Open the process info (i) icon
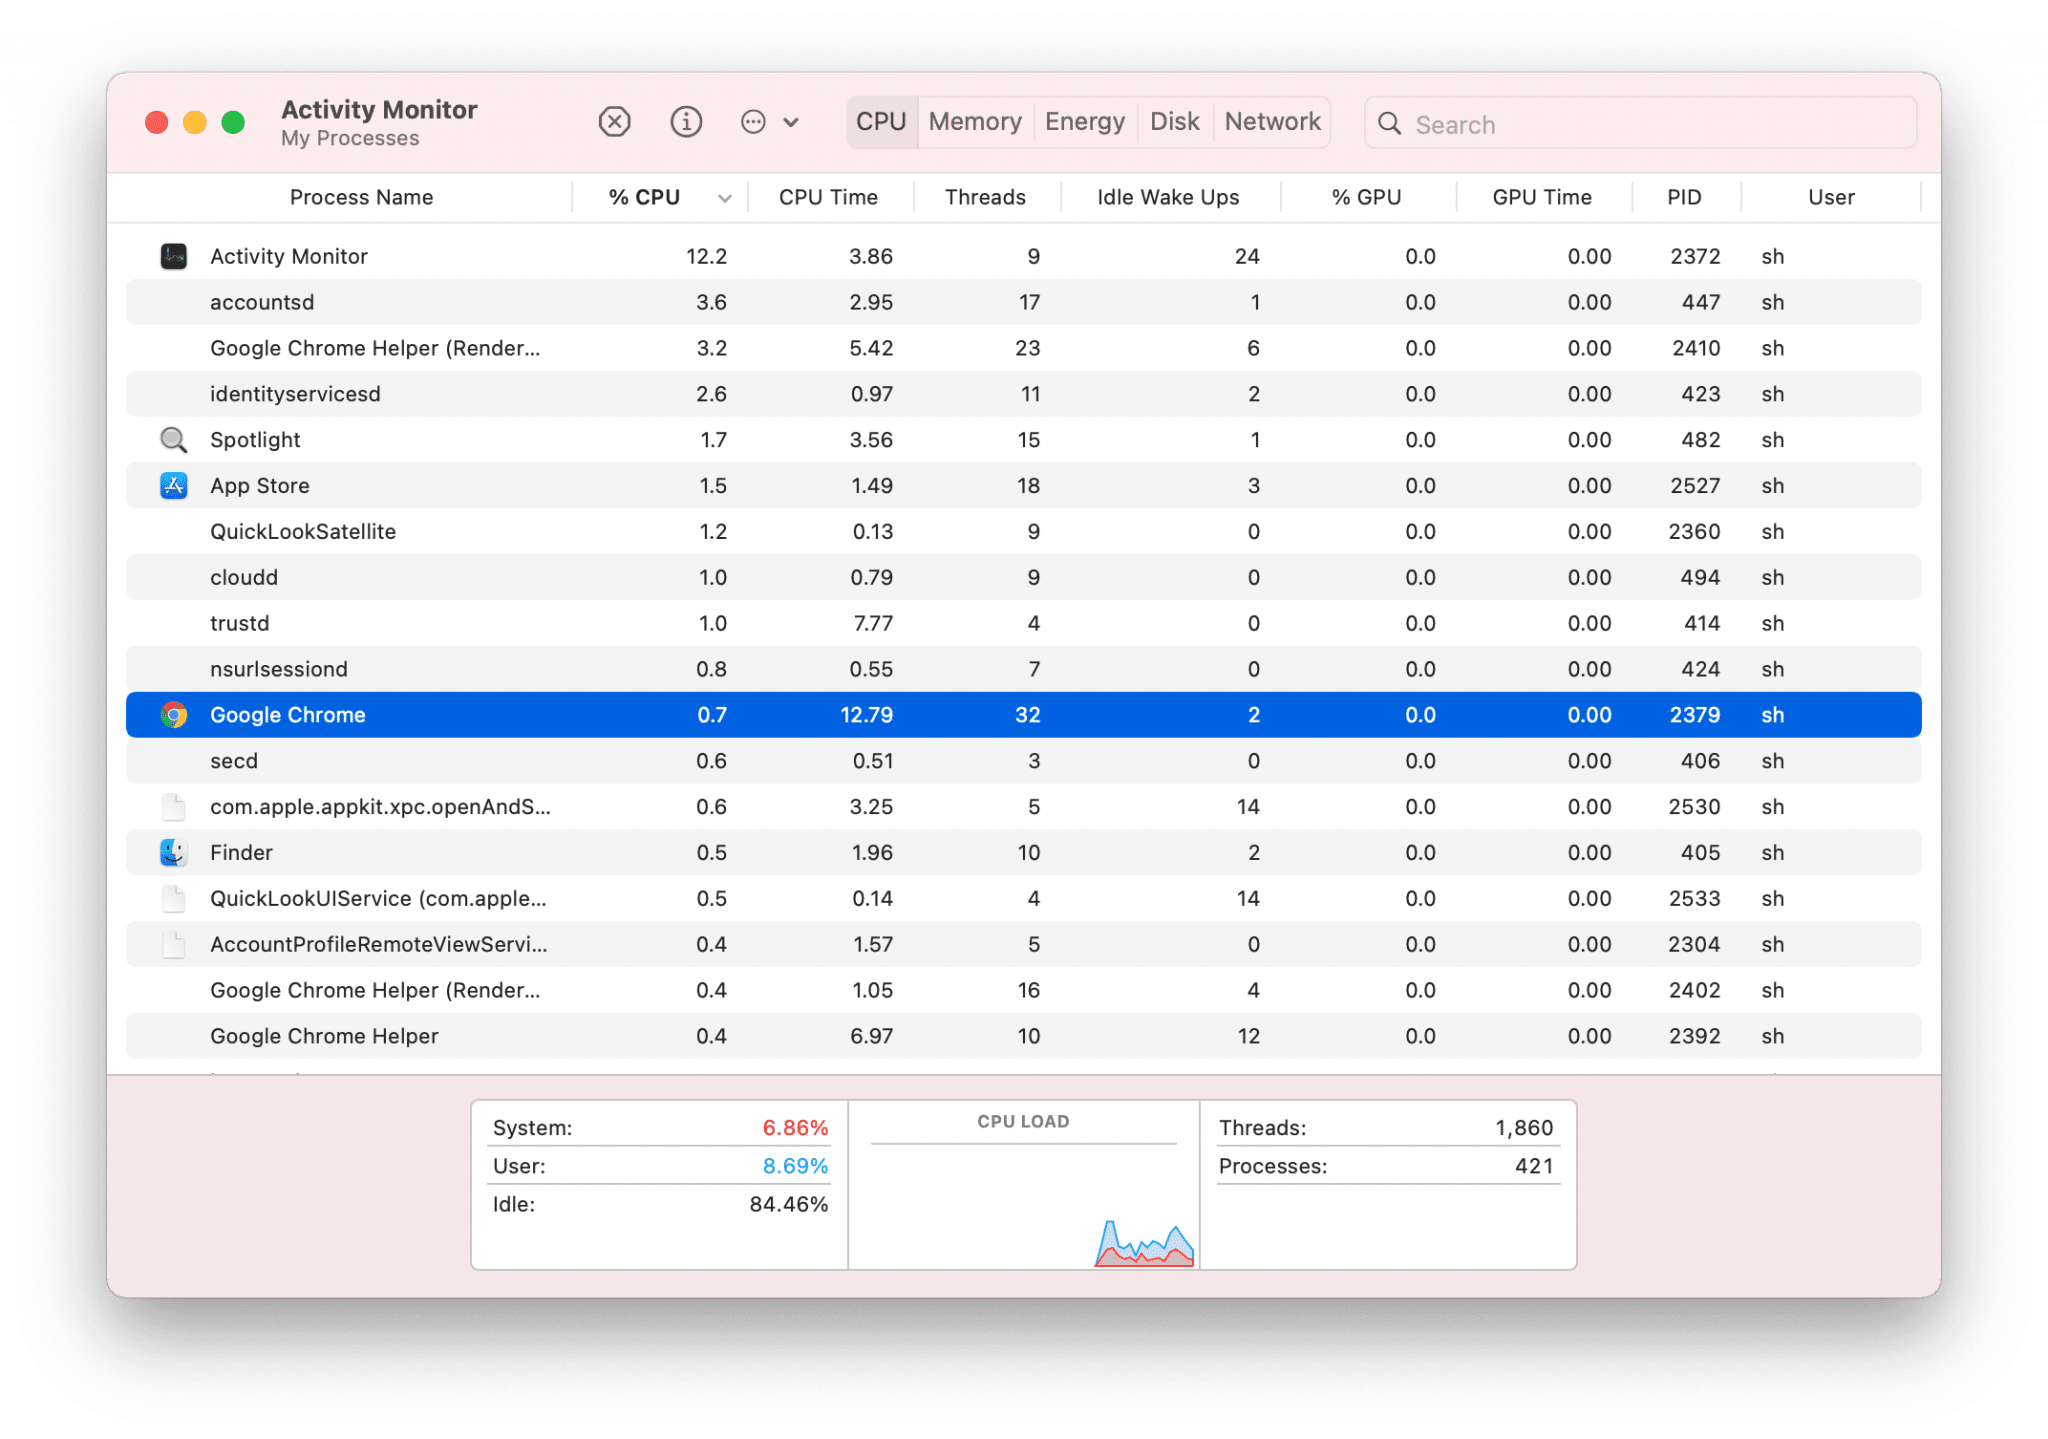The width and height of the screenshot is (2048, 1439). point(685,122)
